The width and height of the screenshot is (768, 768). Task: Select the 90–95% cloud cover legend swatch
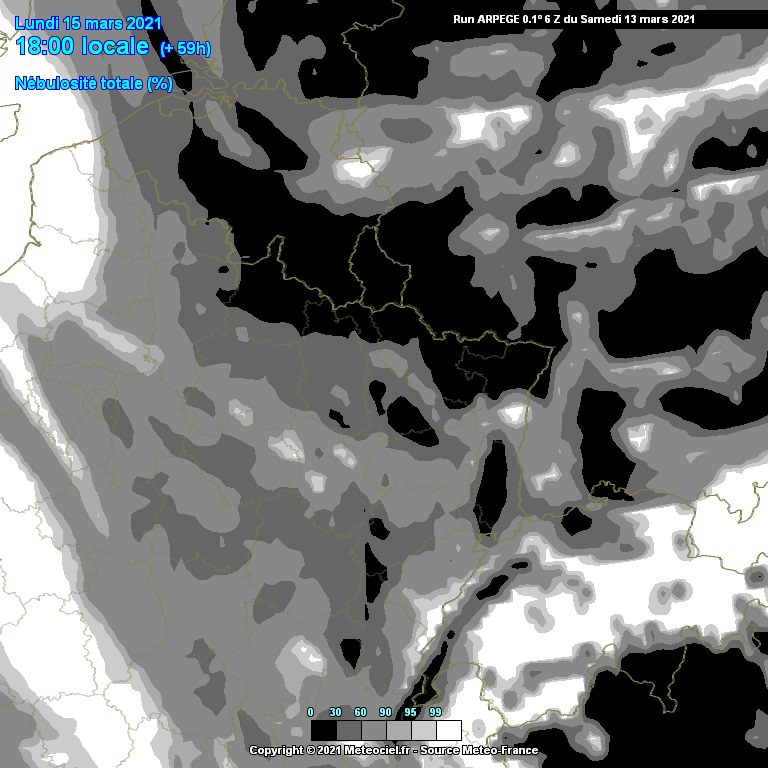tap(398, 730)
